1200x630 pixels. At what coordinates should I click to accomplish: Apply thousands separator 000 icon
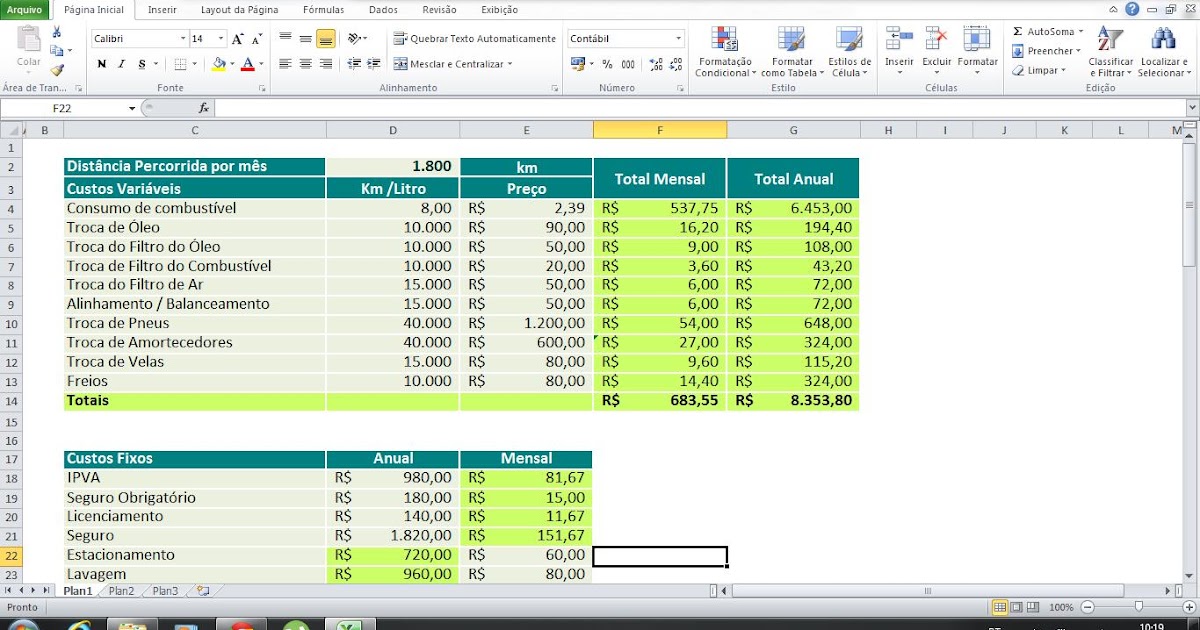[628, 64]
